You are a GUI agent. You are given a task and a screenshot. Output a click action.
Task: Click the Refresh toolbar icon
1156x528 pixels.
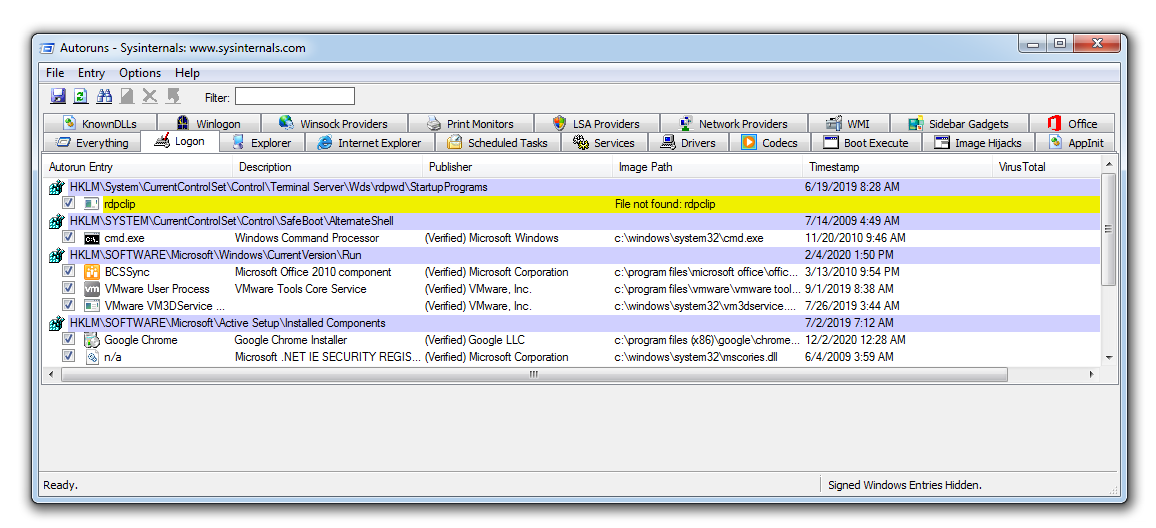click(x=80, y=96)
